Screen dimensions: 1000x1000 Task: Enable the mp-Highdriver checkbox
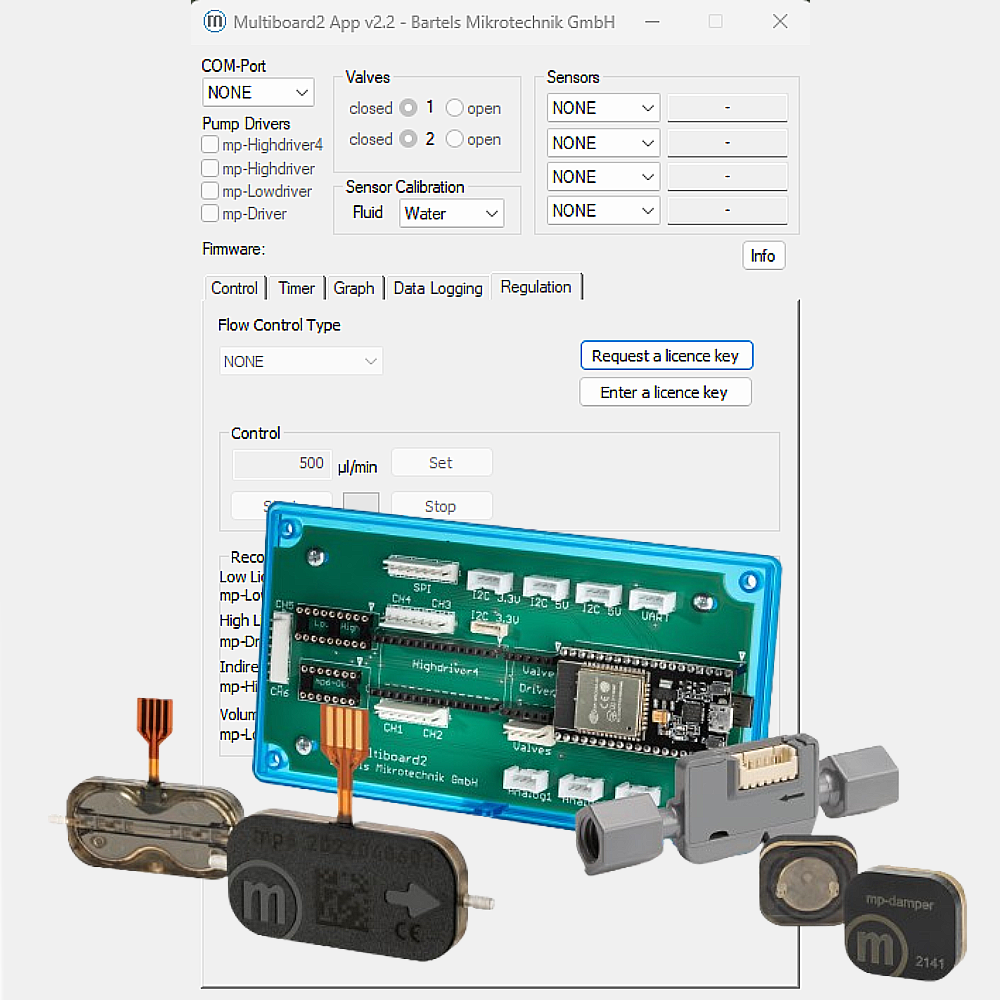[x=210, y=168]
